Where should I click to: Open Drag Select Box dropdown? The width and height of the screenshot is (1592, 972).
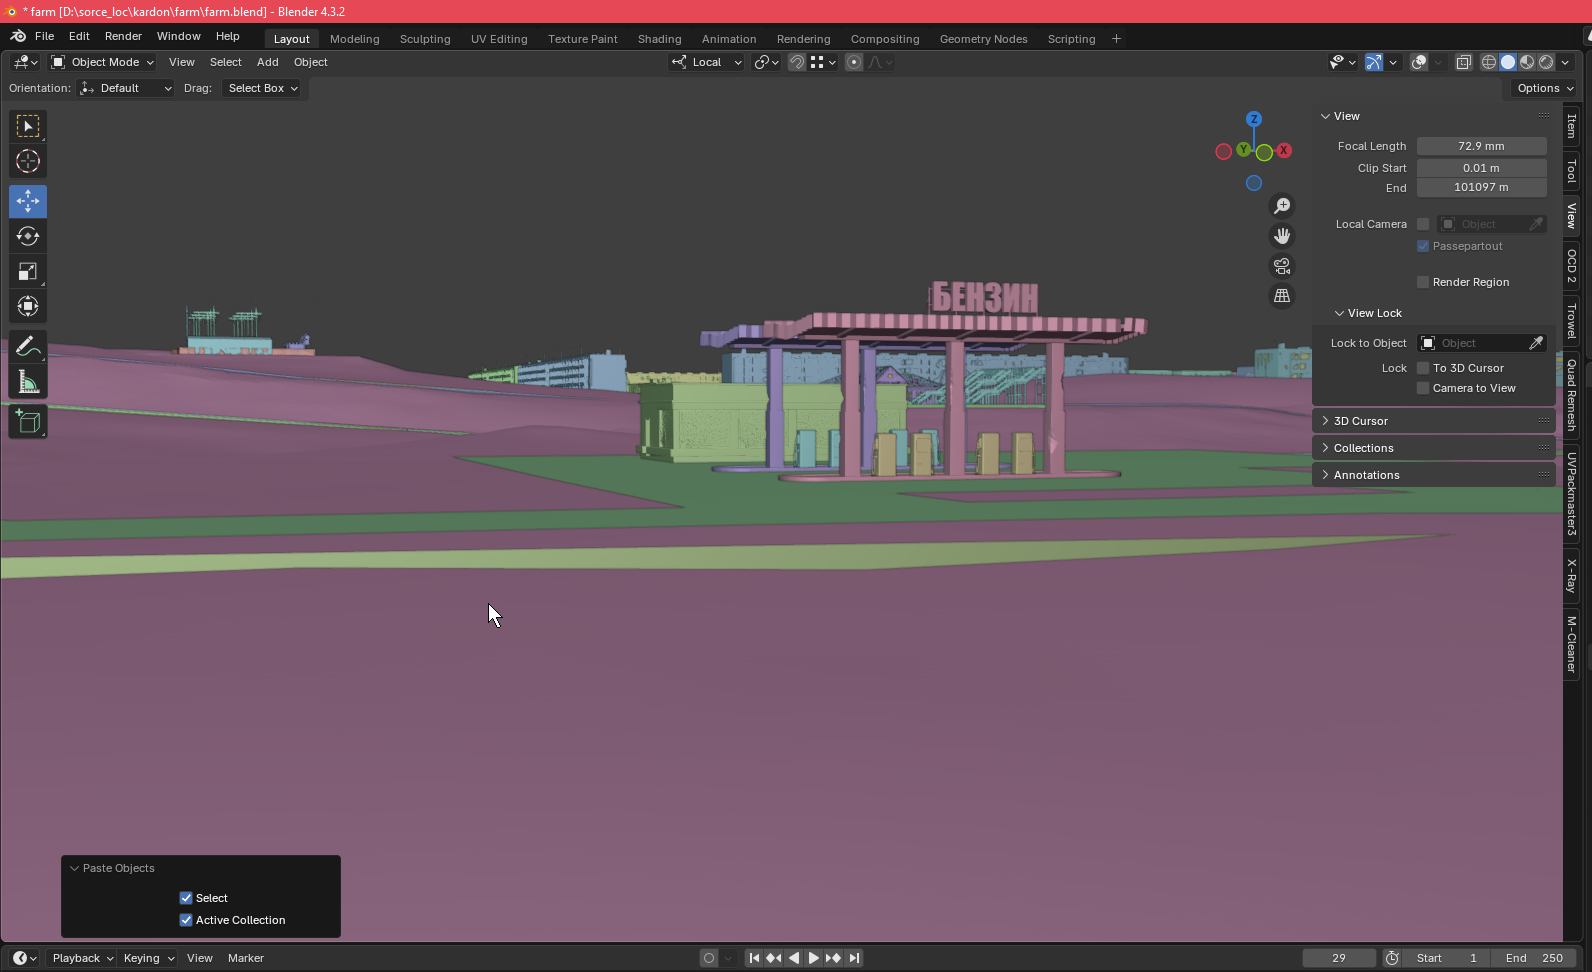[x=263, y=88]
